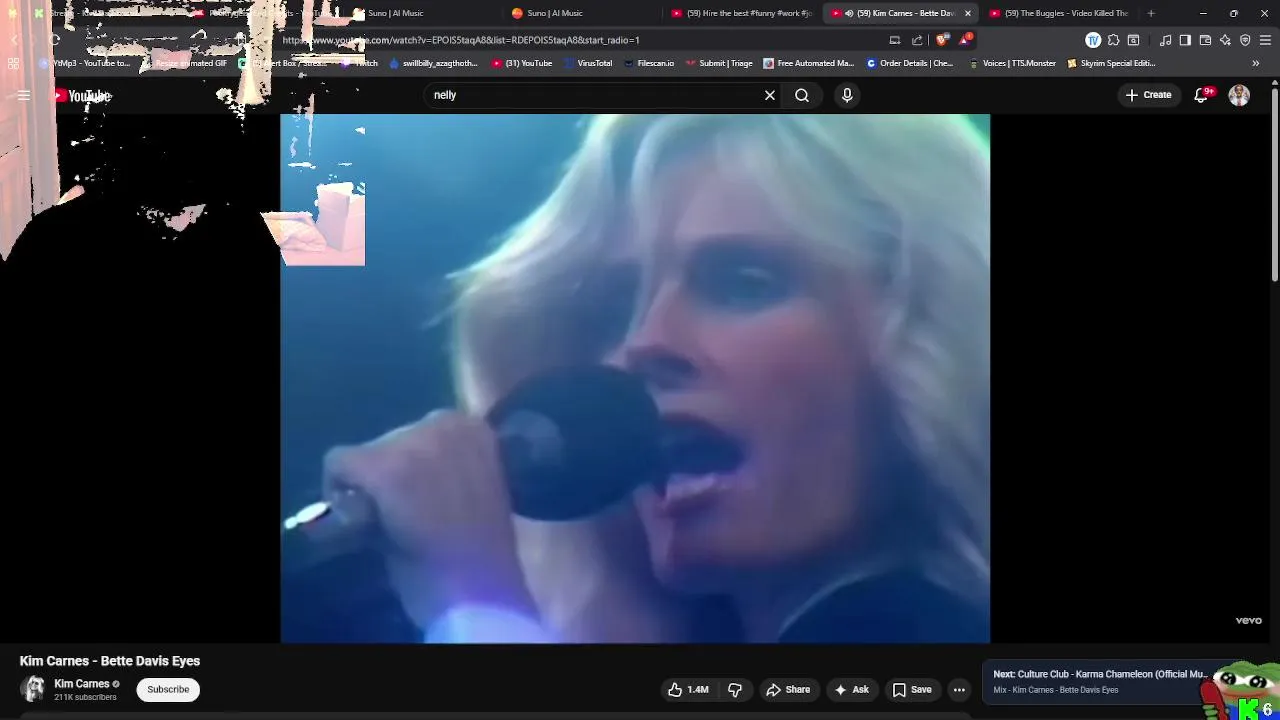
Task: Go to the YouTube home logo
Action: click(82, 96)
